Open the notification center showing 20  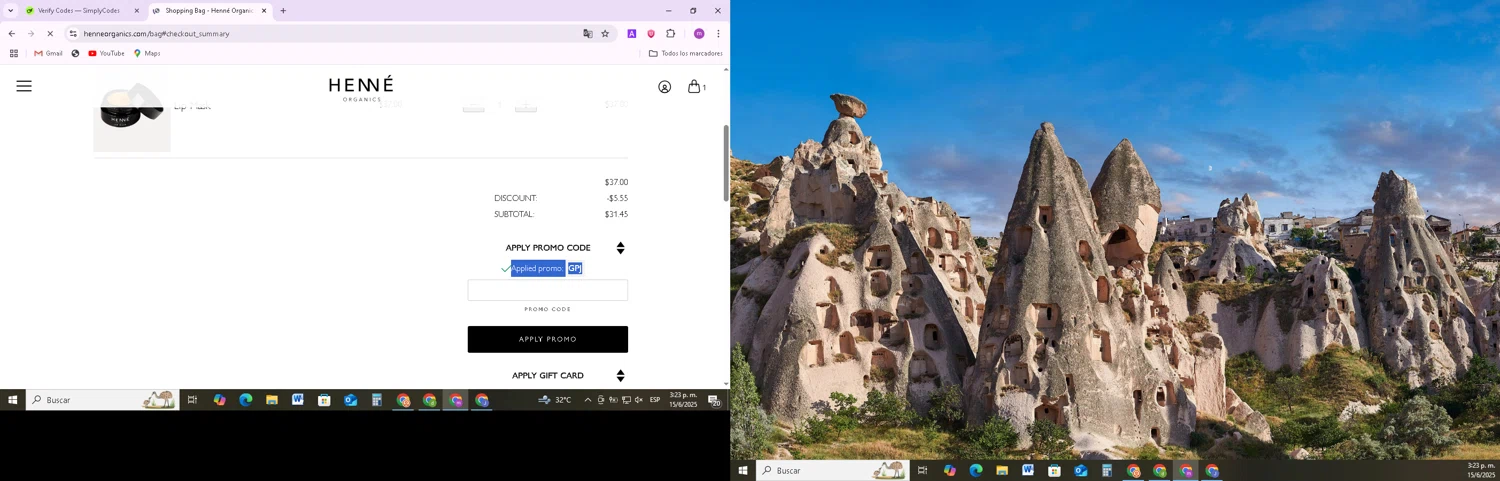point(715,400)
